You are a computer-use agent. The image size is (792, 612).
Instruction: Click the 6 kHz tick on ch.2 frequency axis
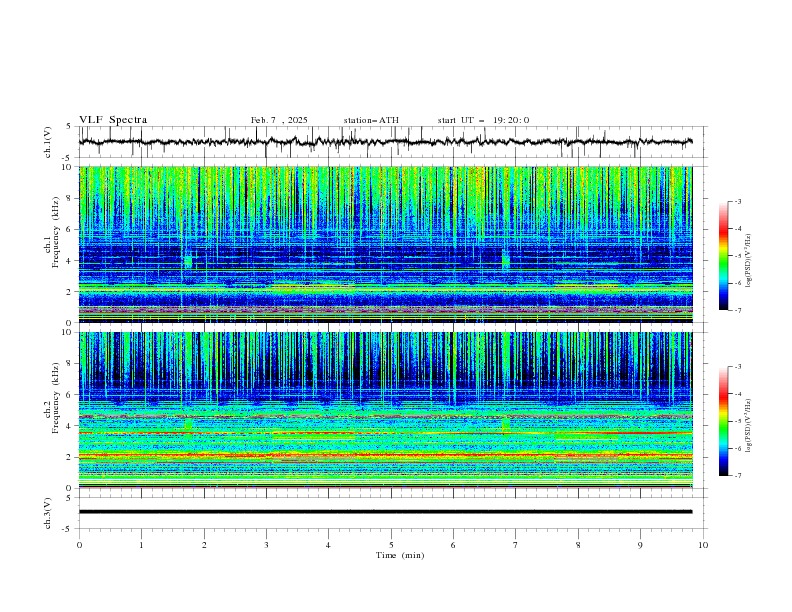click(71, 395)
